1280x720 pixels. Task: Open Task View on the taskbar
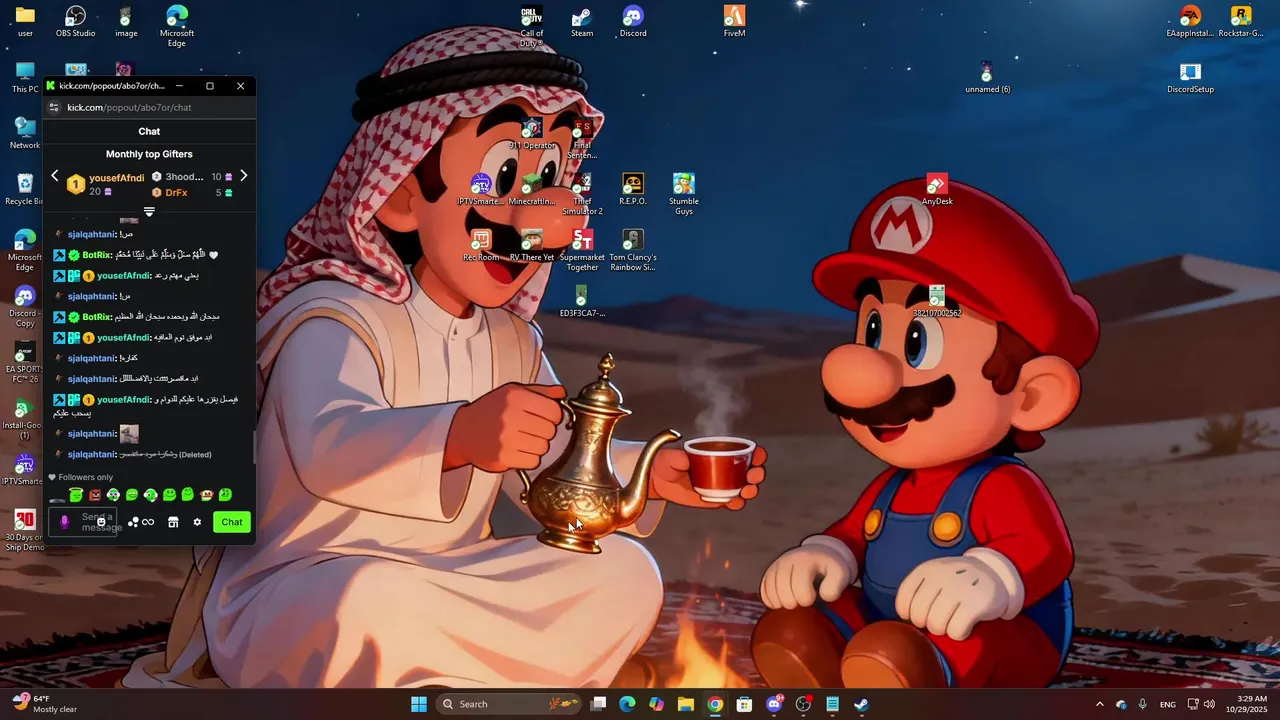coord(598,704)
